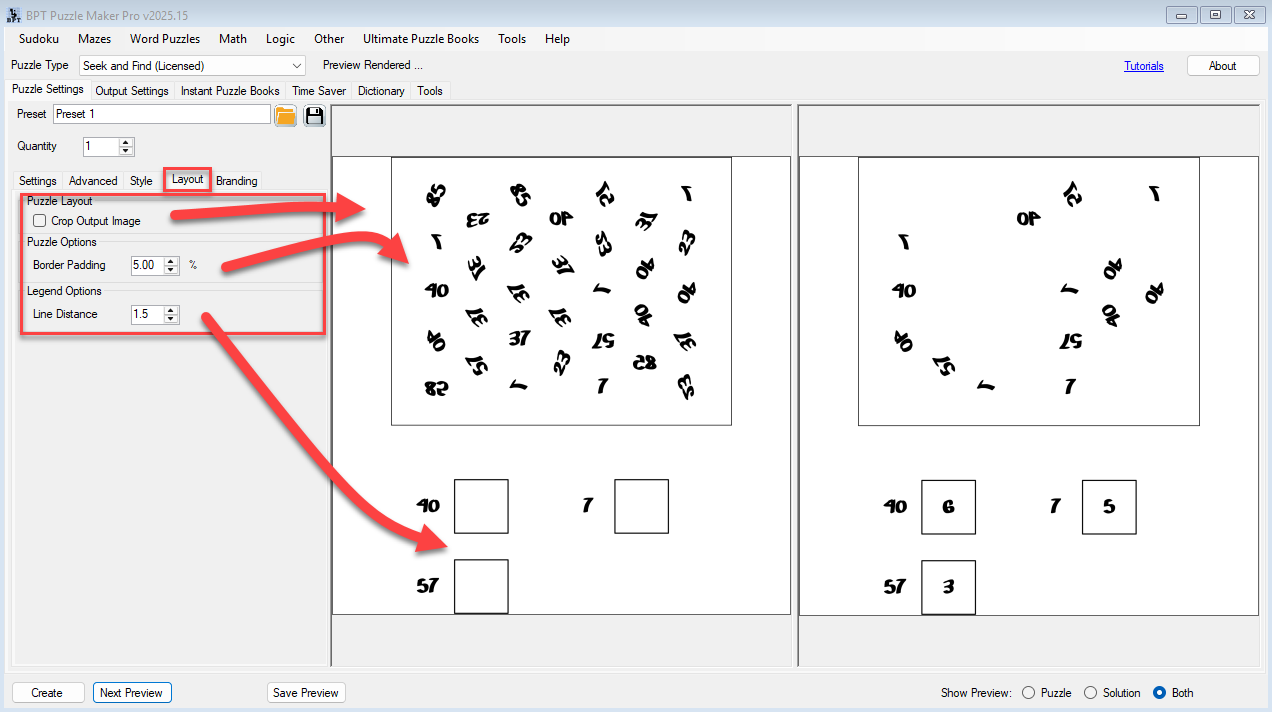
Task: Click the Preset name input field
Action: click(161, 114)
